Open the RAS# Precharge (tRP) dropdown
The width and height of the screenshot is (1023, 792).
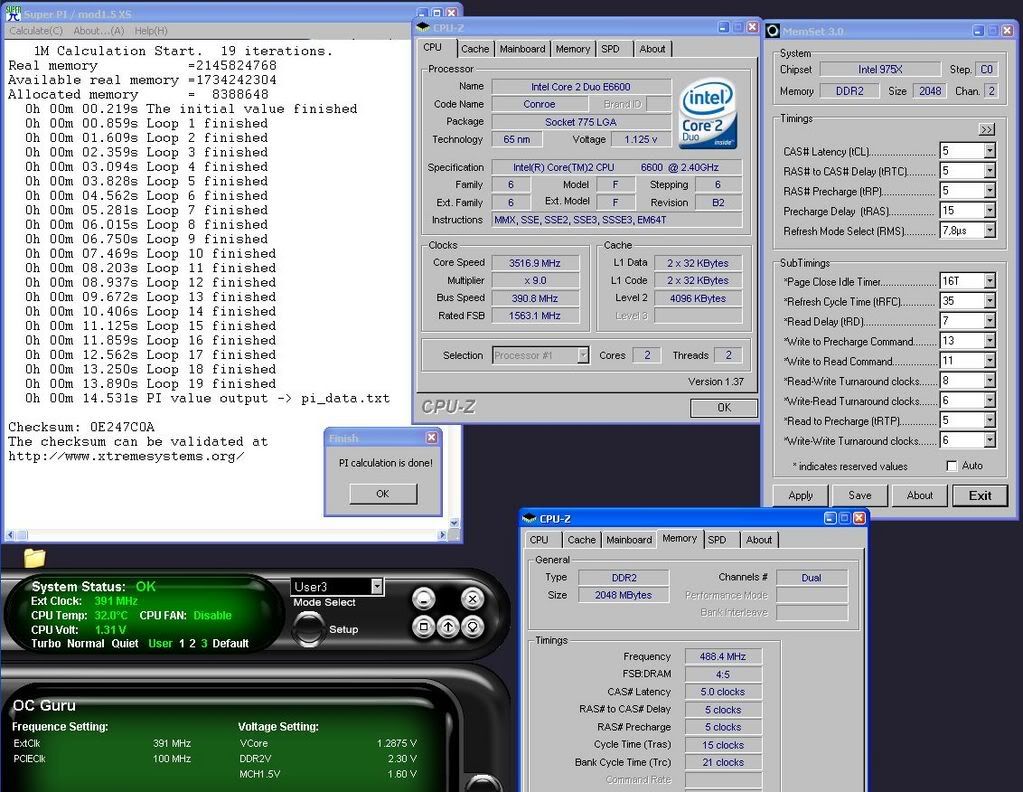990,191
